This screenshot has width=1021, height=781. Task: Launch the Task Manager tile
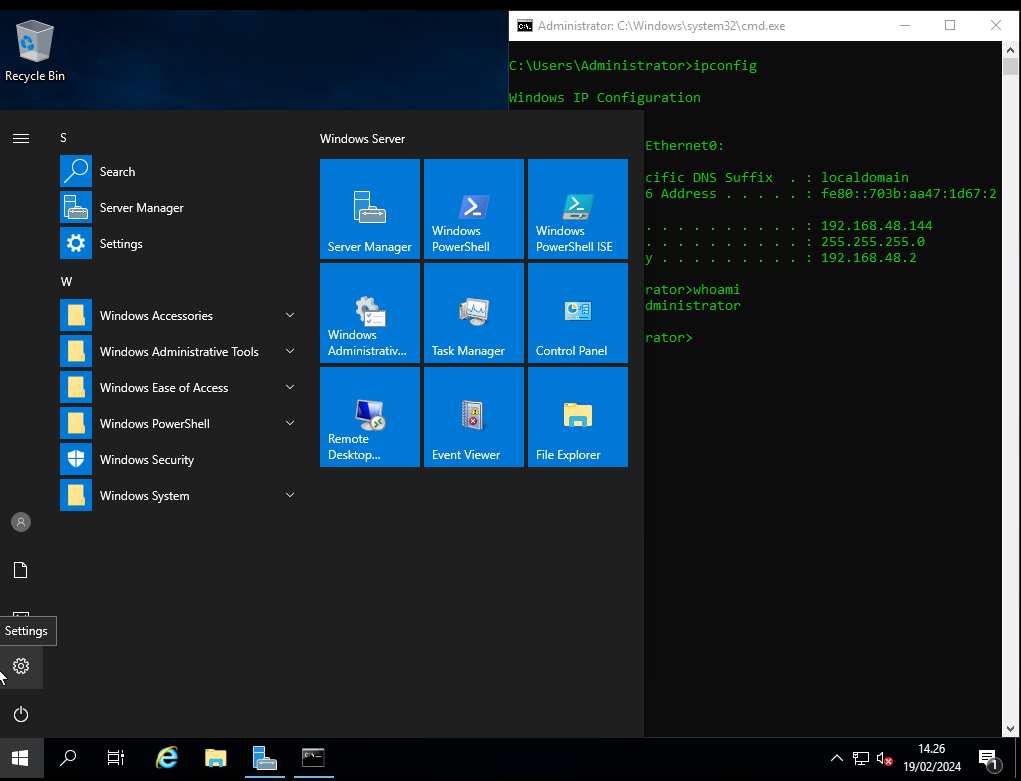(473, 313)
